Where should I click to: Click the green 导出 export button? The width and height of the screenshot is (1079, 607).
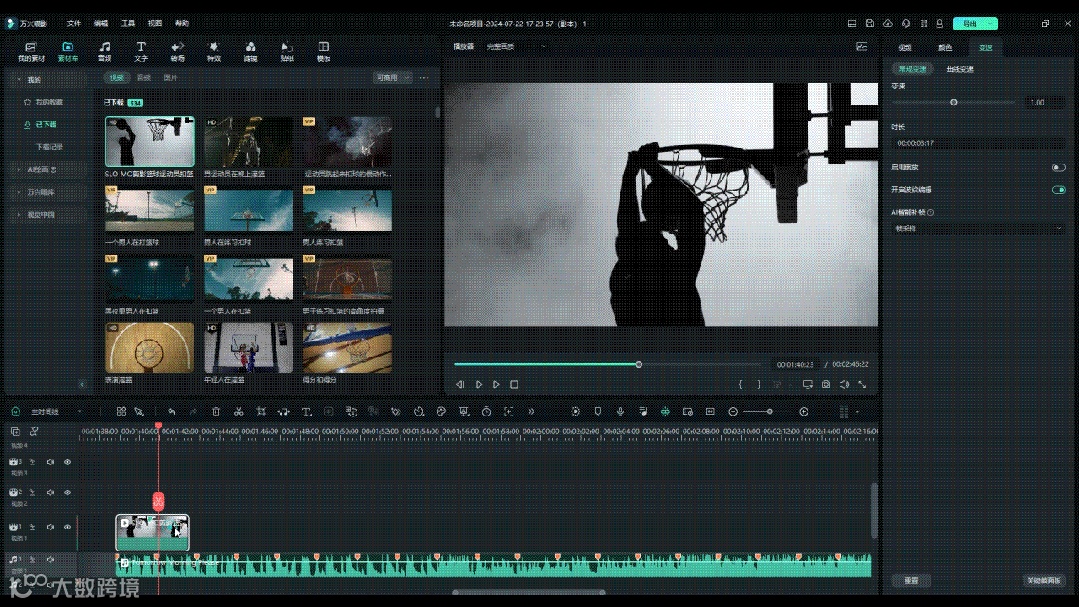pyautogui.click(x=969, y=23)
